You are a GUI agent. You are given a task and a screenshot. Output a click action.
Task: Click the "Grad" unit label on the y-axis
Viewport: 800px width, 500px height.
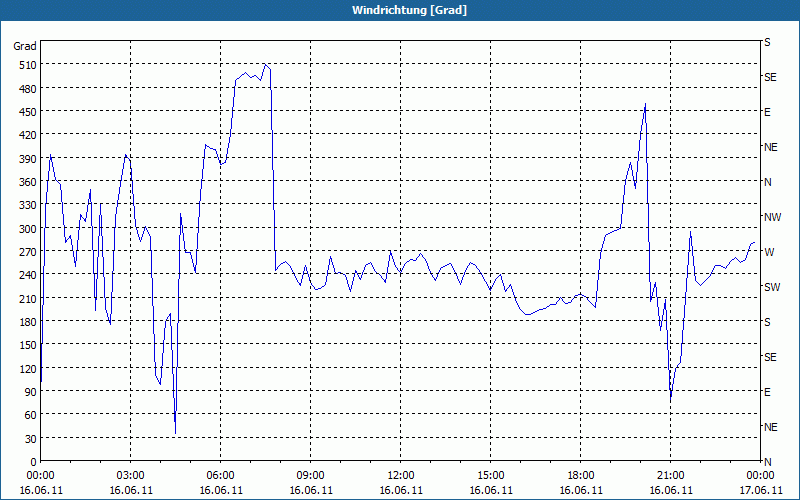pyautogui.click(x=24, y=46)
